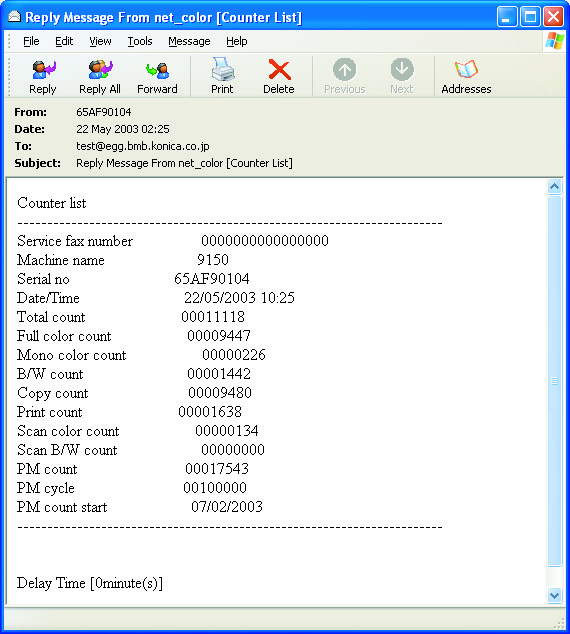Click the vertical scrollbar thumb

(x=555, y=381)
